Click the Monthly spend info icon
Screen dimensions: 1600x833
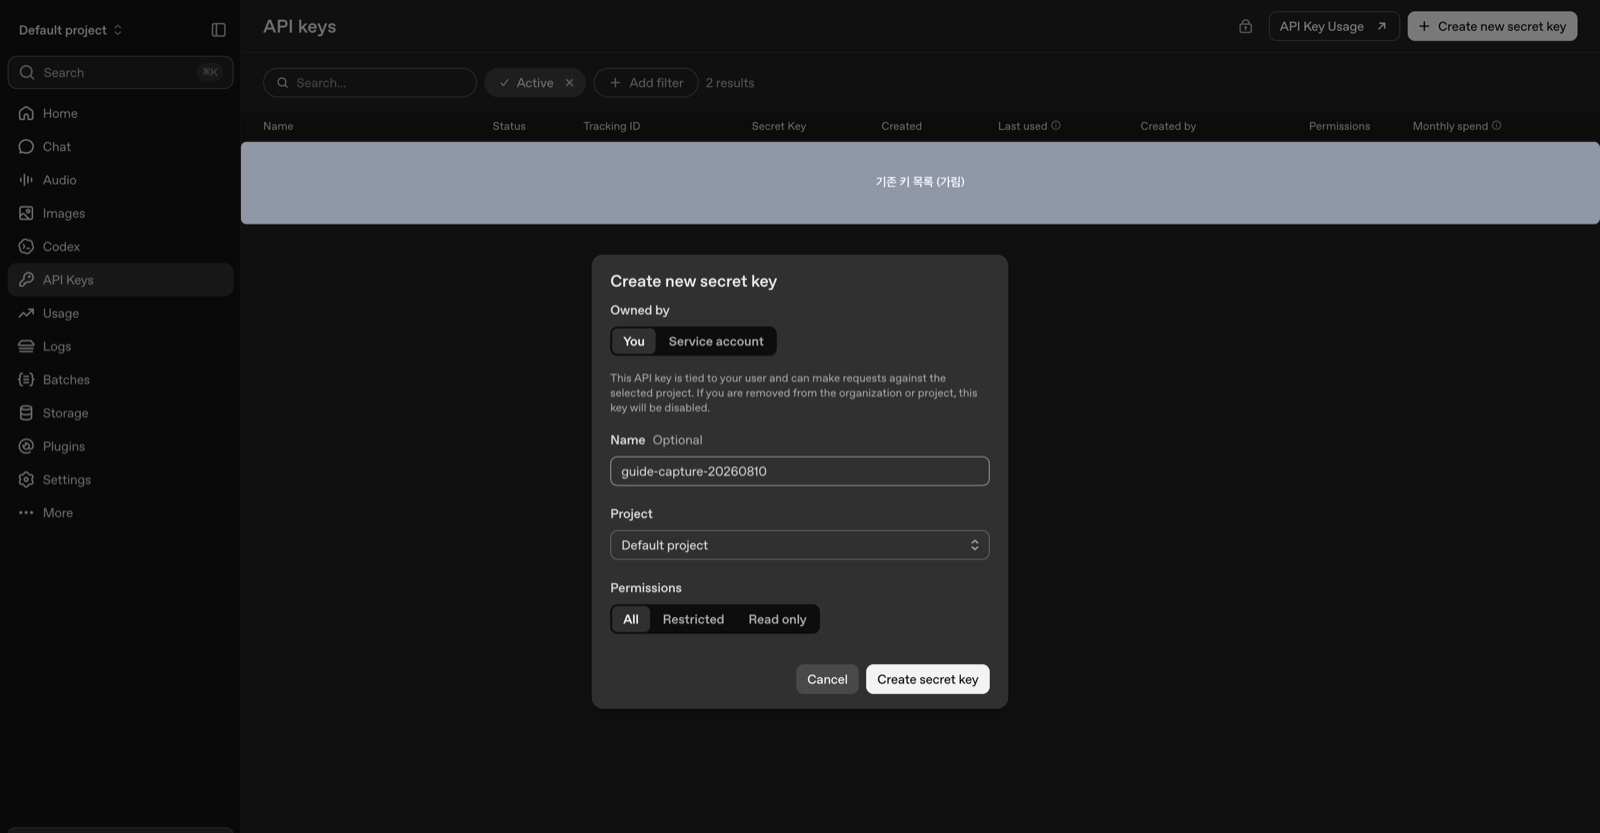click(x=1496, y=125)
